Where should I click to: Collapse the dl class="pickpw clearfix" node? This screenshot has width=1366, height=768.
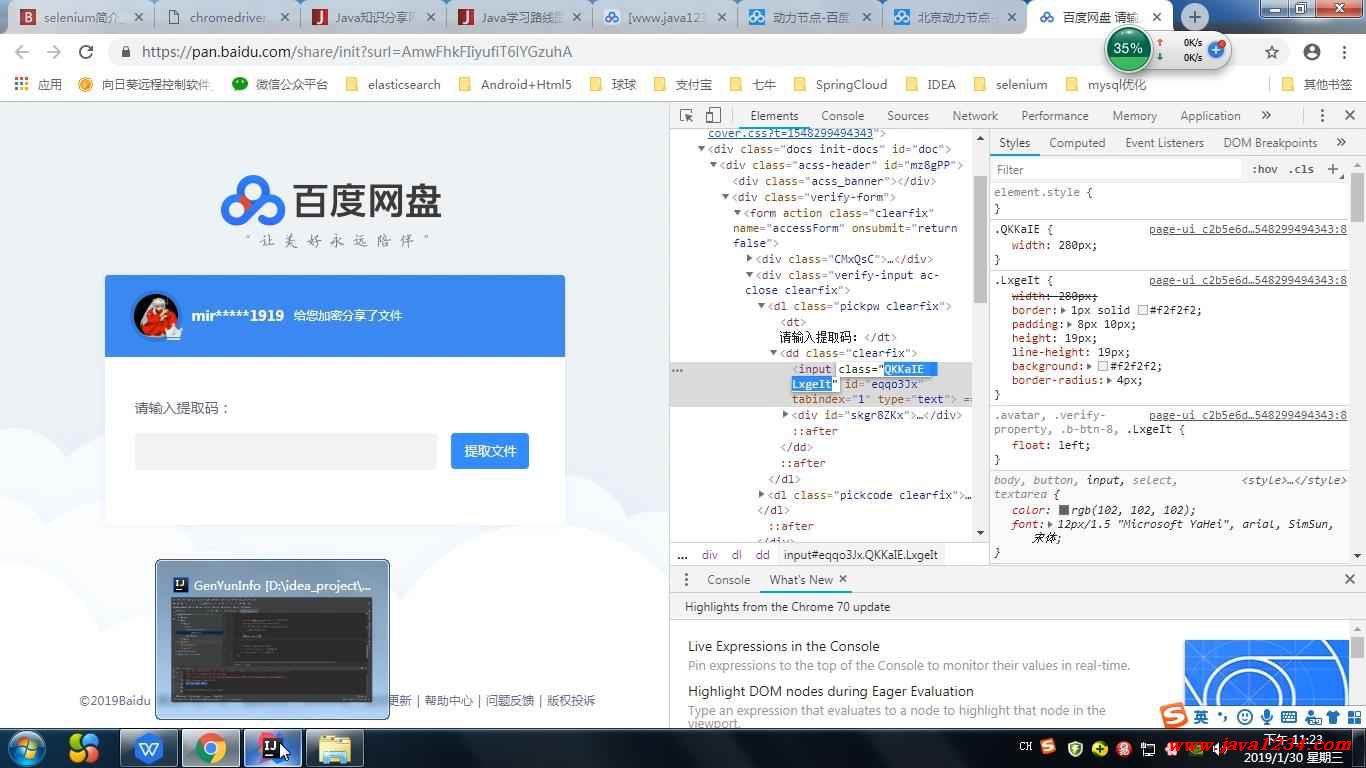(x=761, y=306)
